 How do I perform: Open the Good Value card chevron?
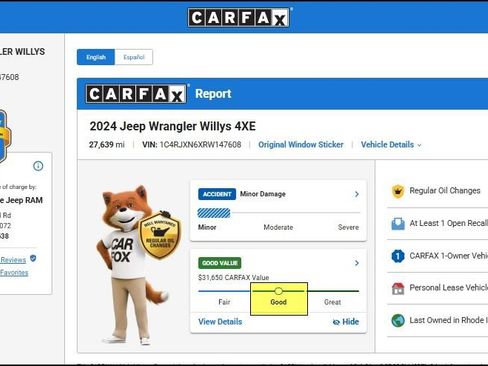coord(357,263)
